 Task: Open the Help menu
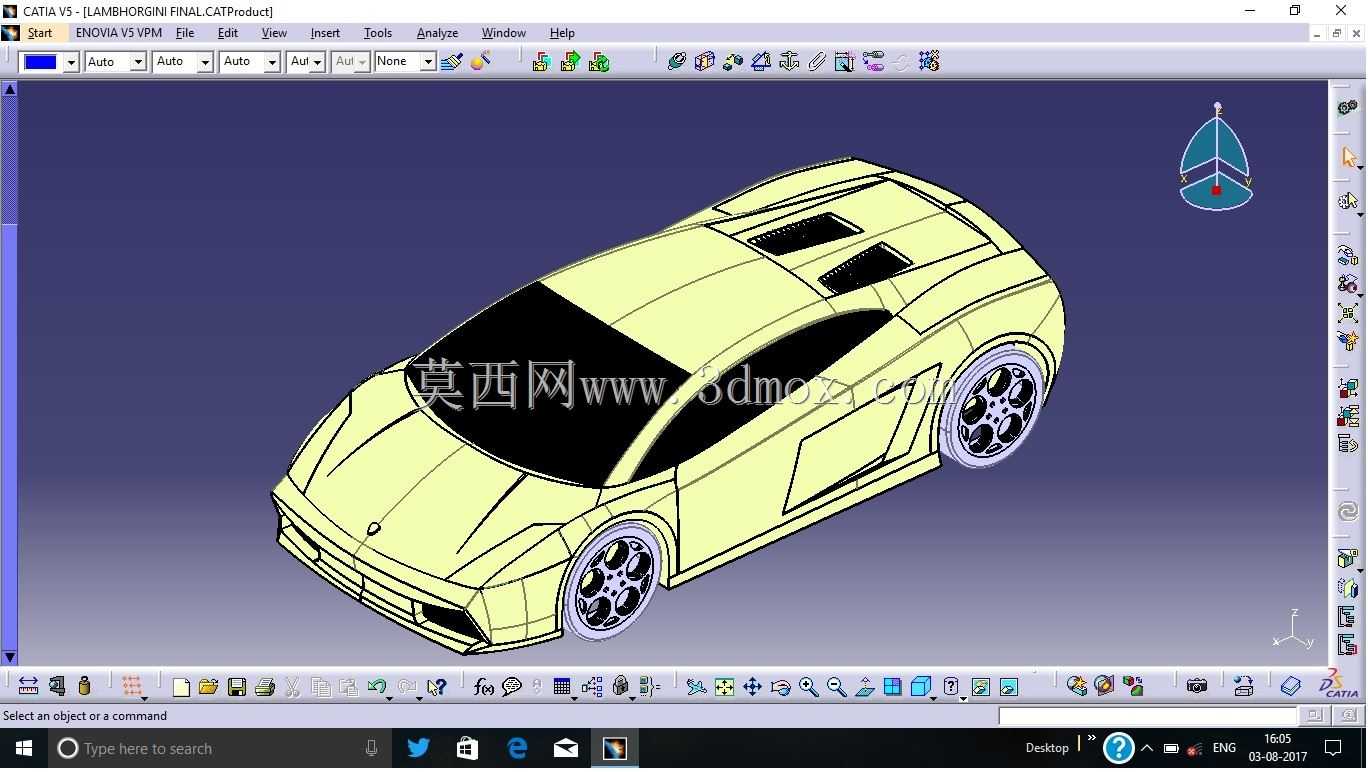(562, 33)
